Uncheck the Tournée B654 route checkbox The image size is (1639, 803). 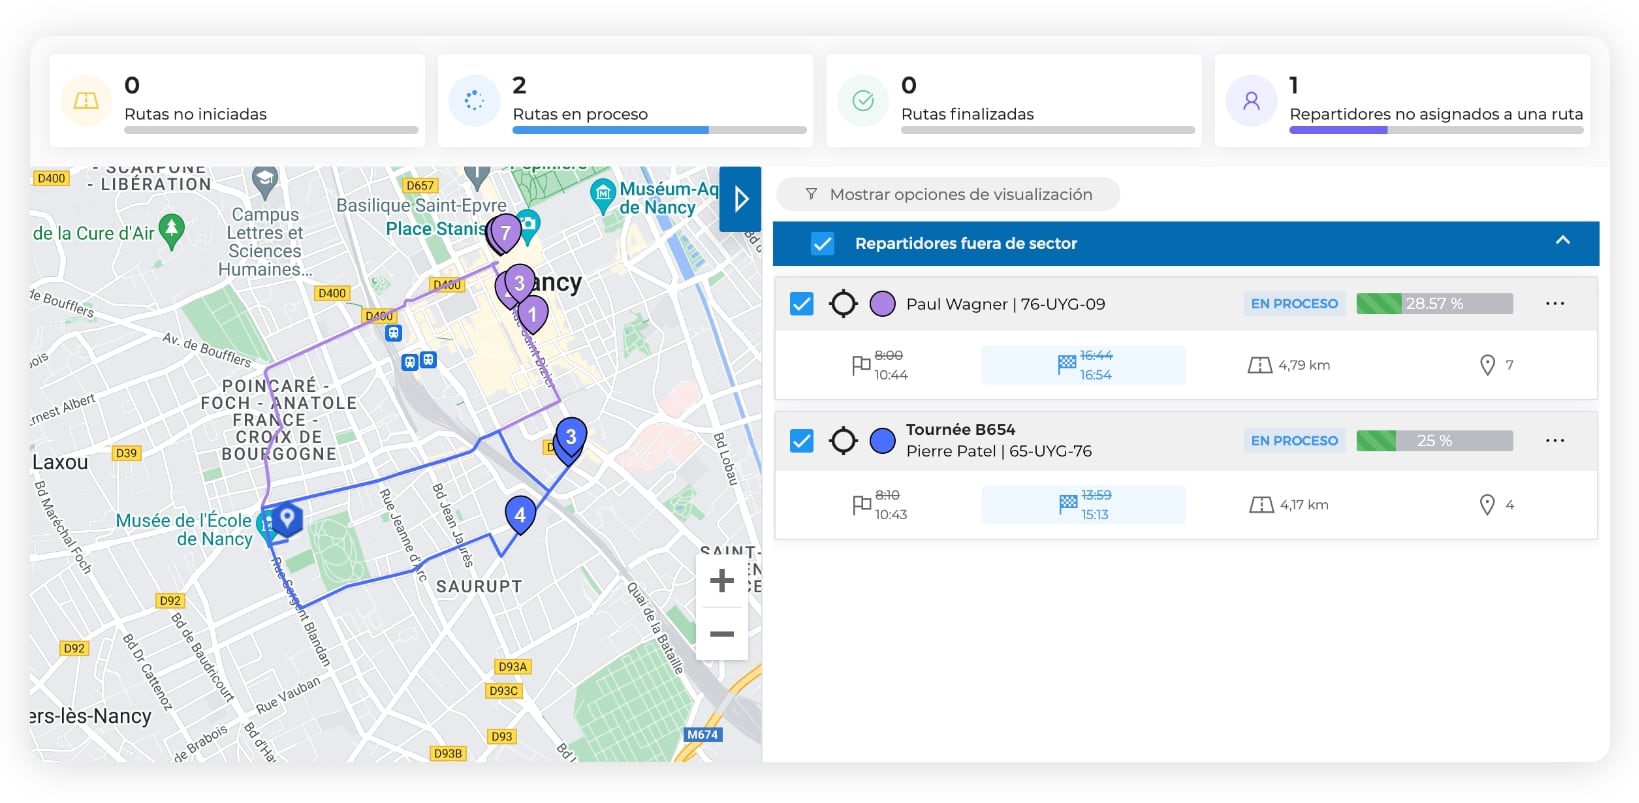coord(802,441)
